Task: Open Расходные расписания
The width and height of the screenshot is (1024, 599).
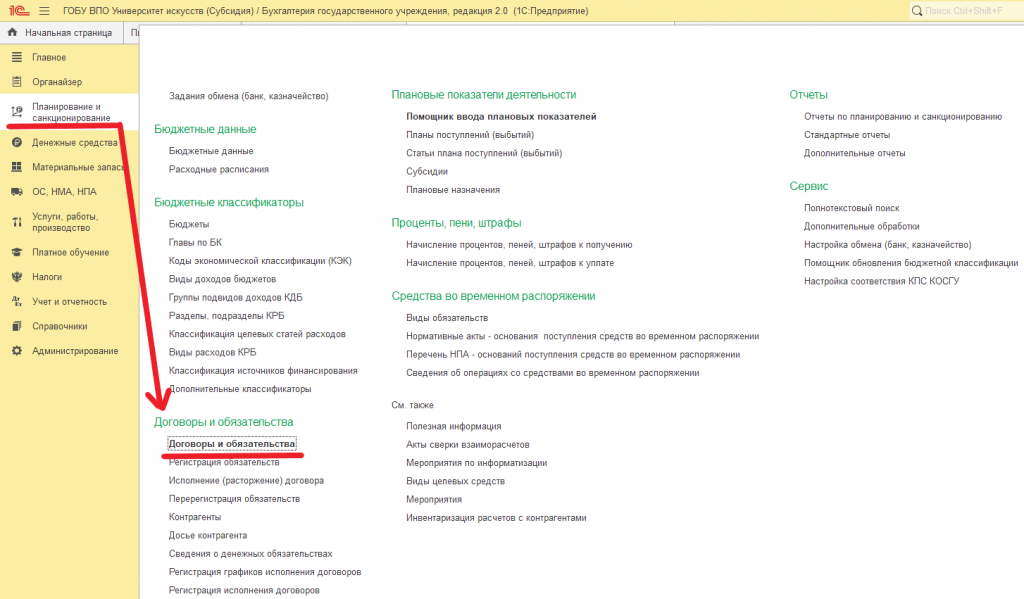Action: (x=219, y=169)
